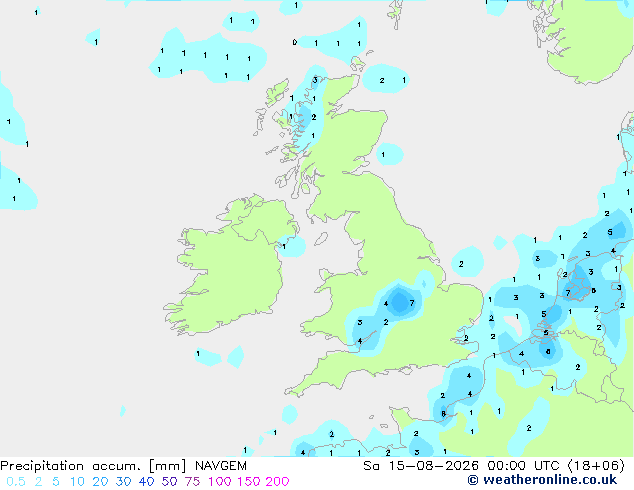
Task: Click the 100 mm legend value
Action: 220,482
